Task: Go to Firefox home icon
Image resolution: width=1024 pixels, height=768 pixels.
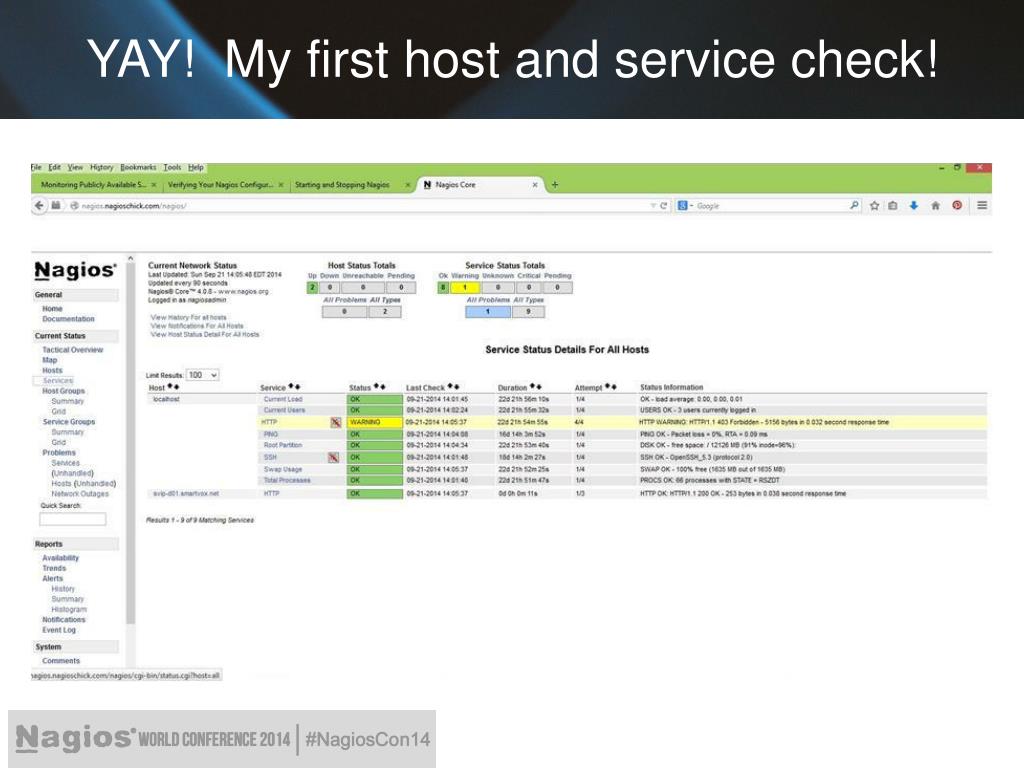Action: pyautogui.click(x=935, y=206)
